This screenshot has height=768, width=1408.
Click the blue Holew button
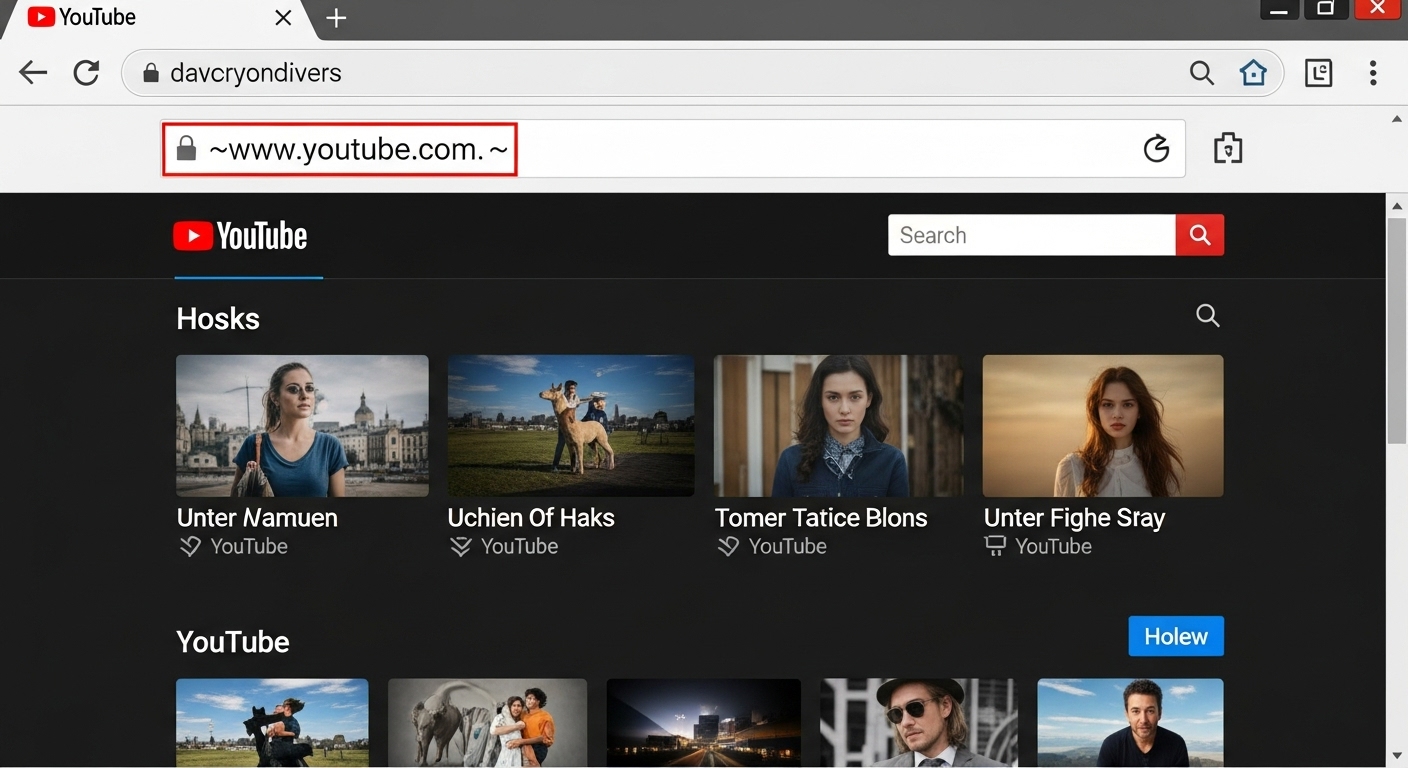pos(1175,636)
